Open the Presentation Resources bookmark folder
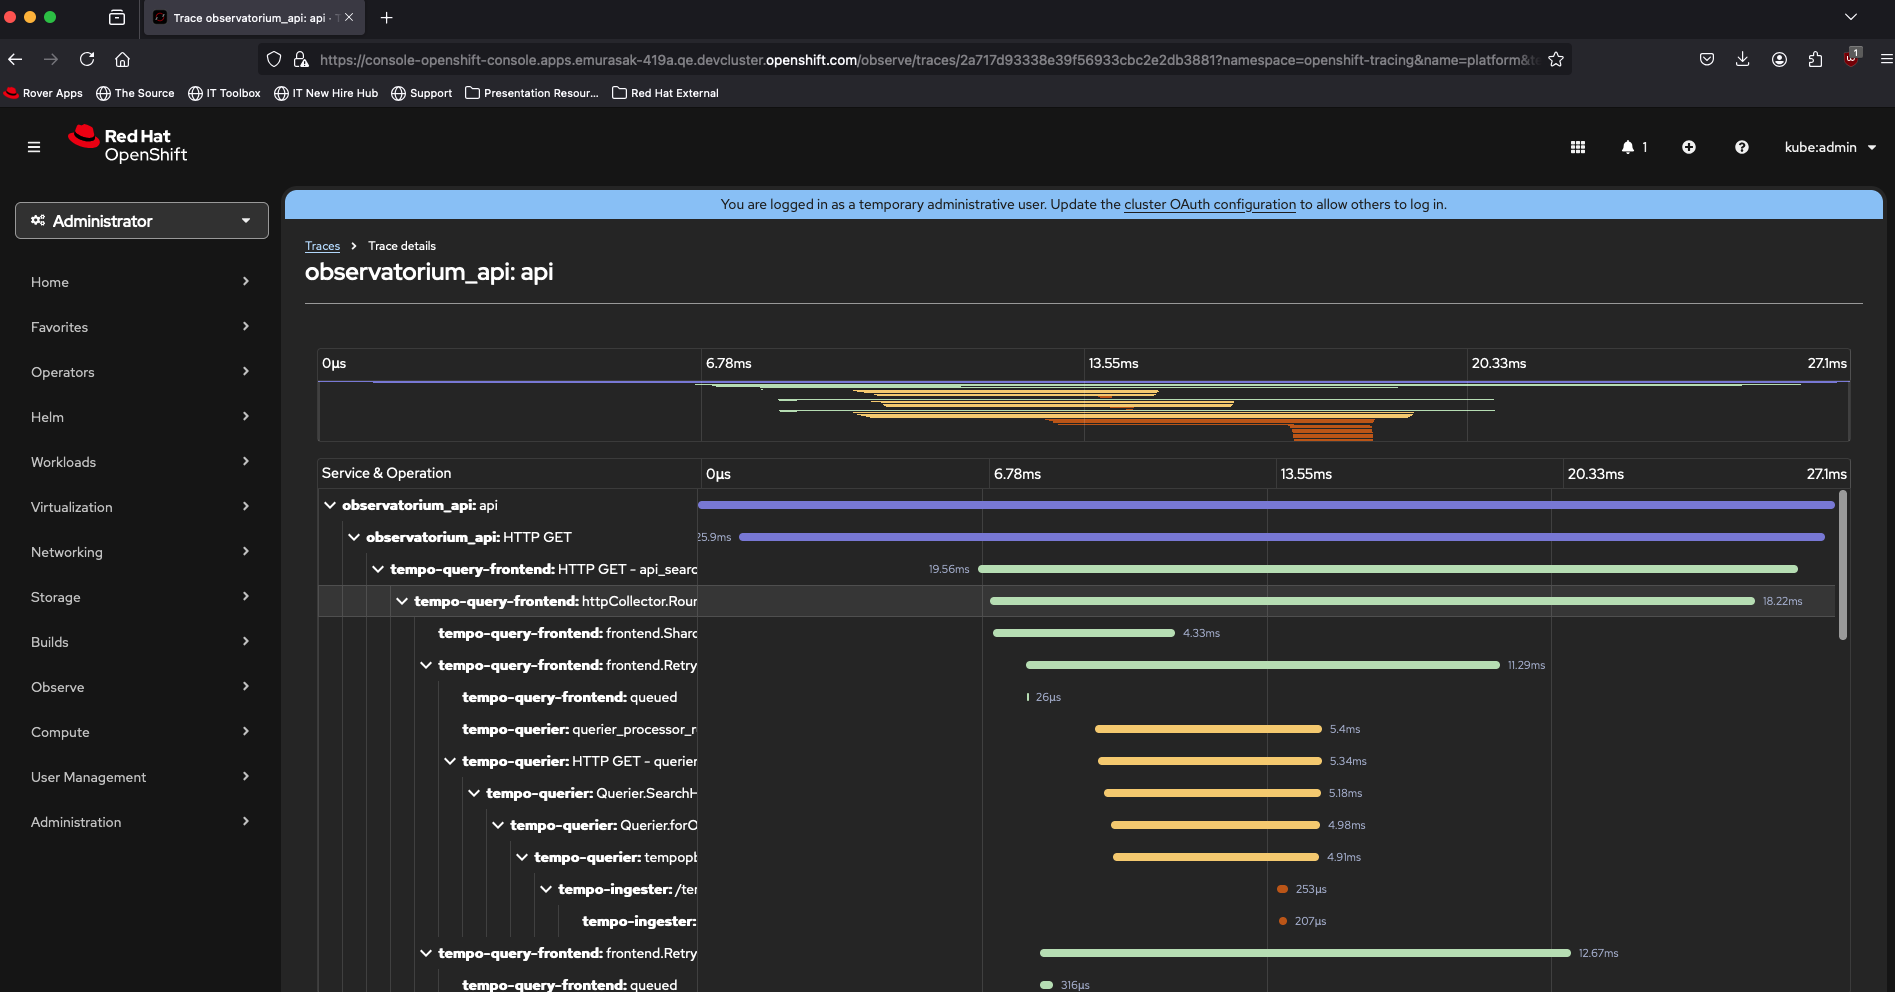 532,93
